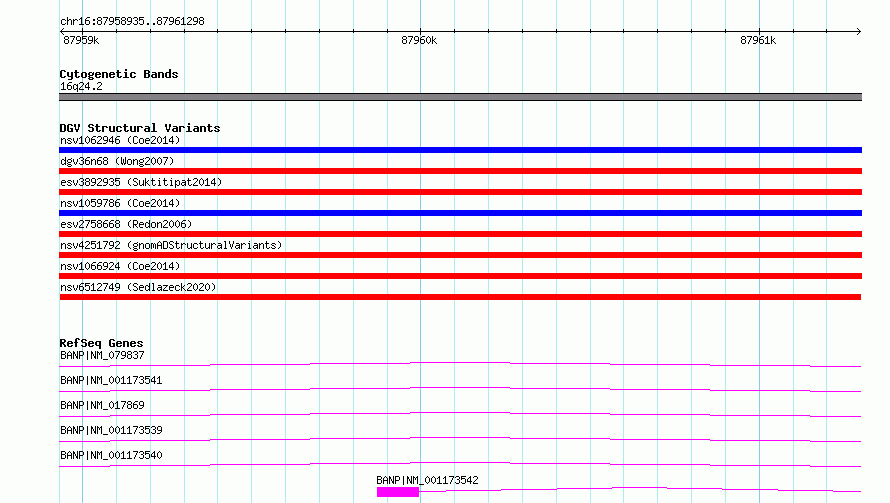Open variant label nsv1059786 (Coe2014)

120,203
